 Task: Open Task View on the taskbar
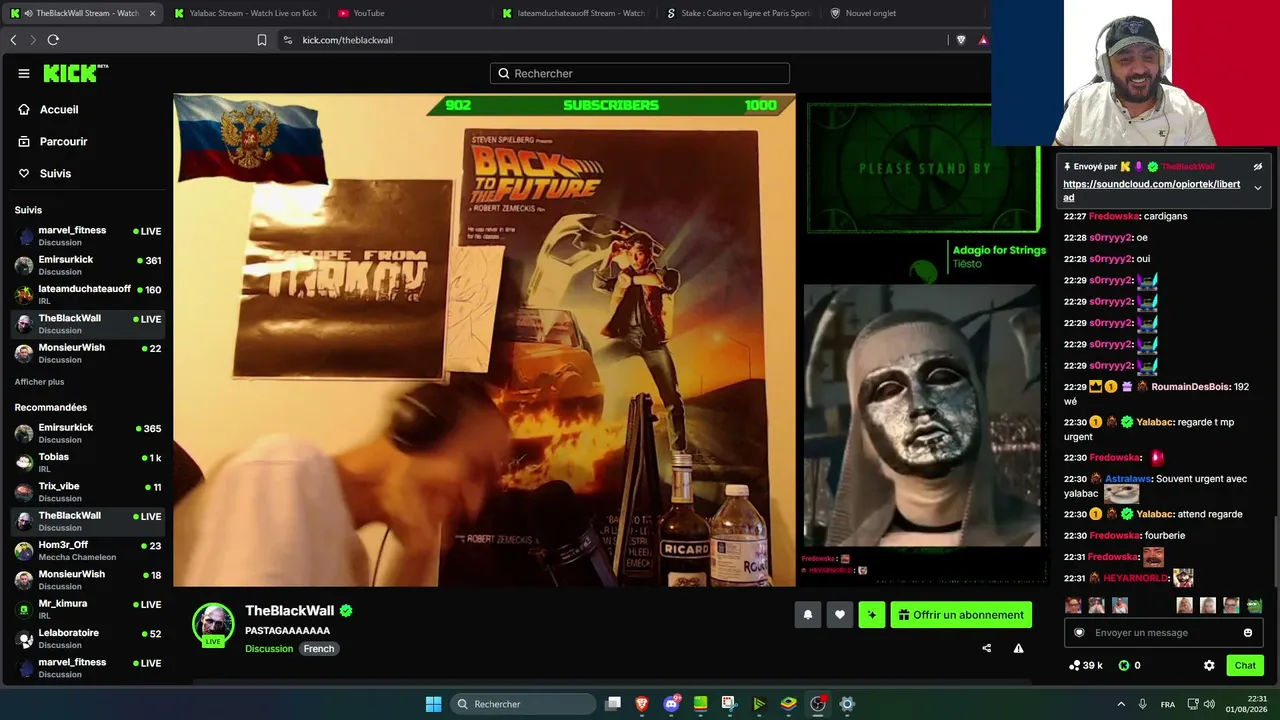coord(613,704)
